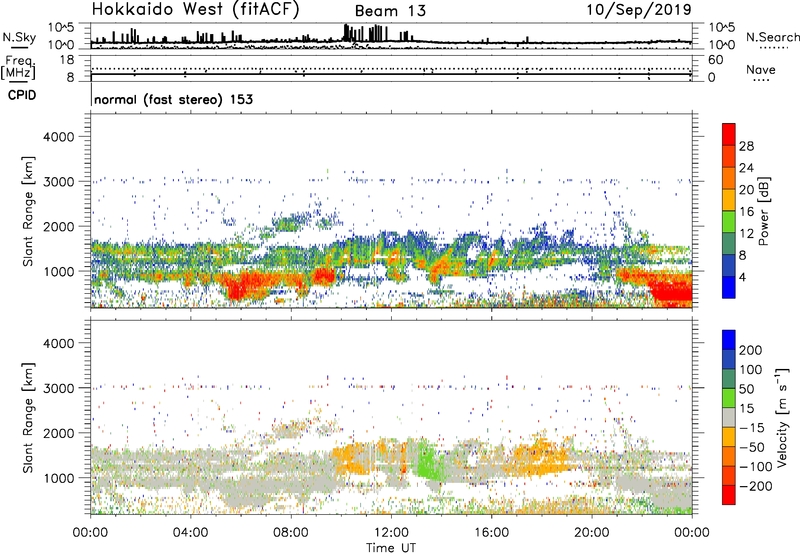This screenshot has height=554, width=800.
Task: Click the 'Hokkaido West (fitACF)' plot title
Action: (x=195, y=9)
